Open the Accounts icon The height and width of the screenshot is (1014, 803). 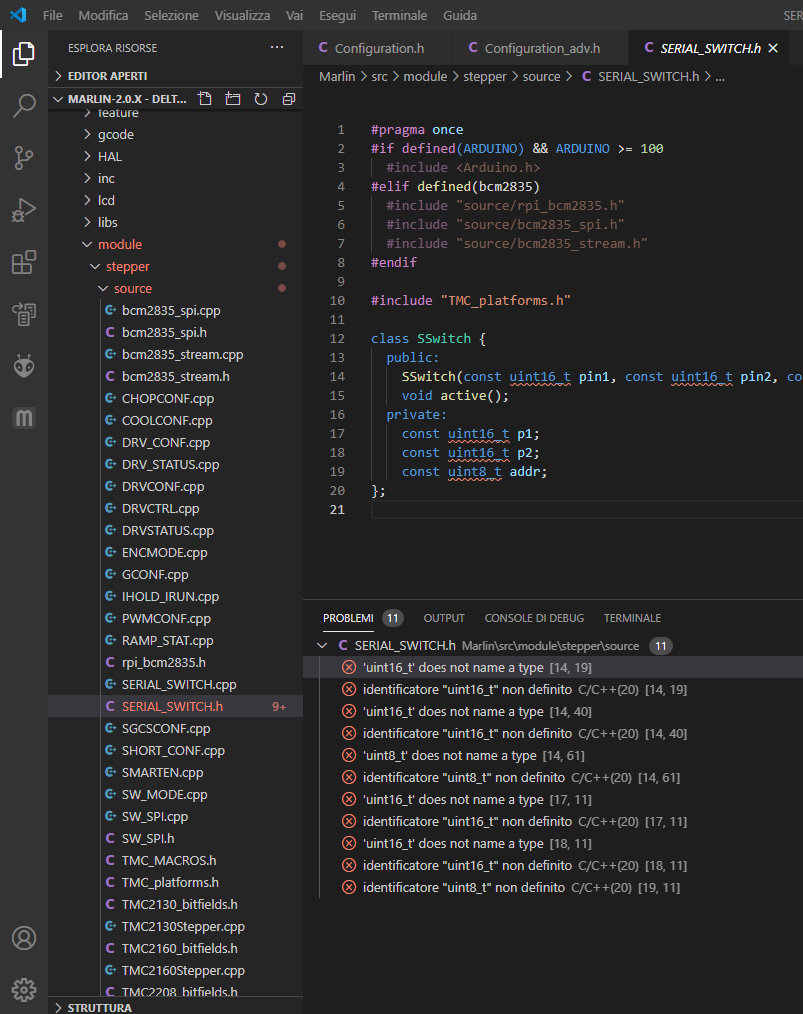click(x=24, y=938)
